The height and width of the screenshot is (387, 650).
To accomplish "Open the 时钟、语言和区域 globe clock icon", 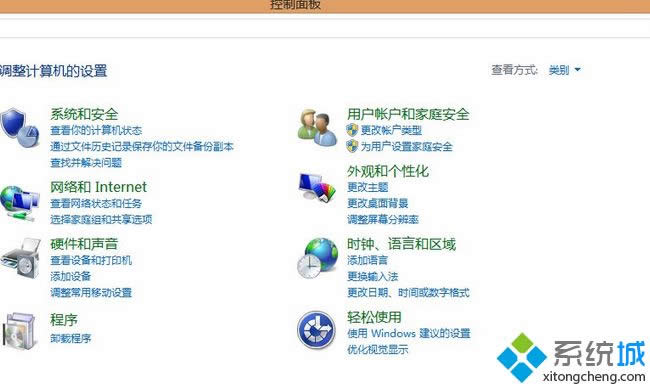I will click(318, 258).
